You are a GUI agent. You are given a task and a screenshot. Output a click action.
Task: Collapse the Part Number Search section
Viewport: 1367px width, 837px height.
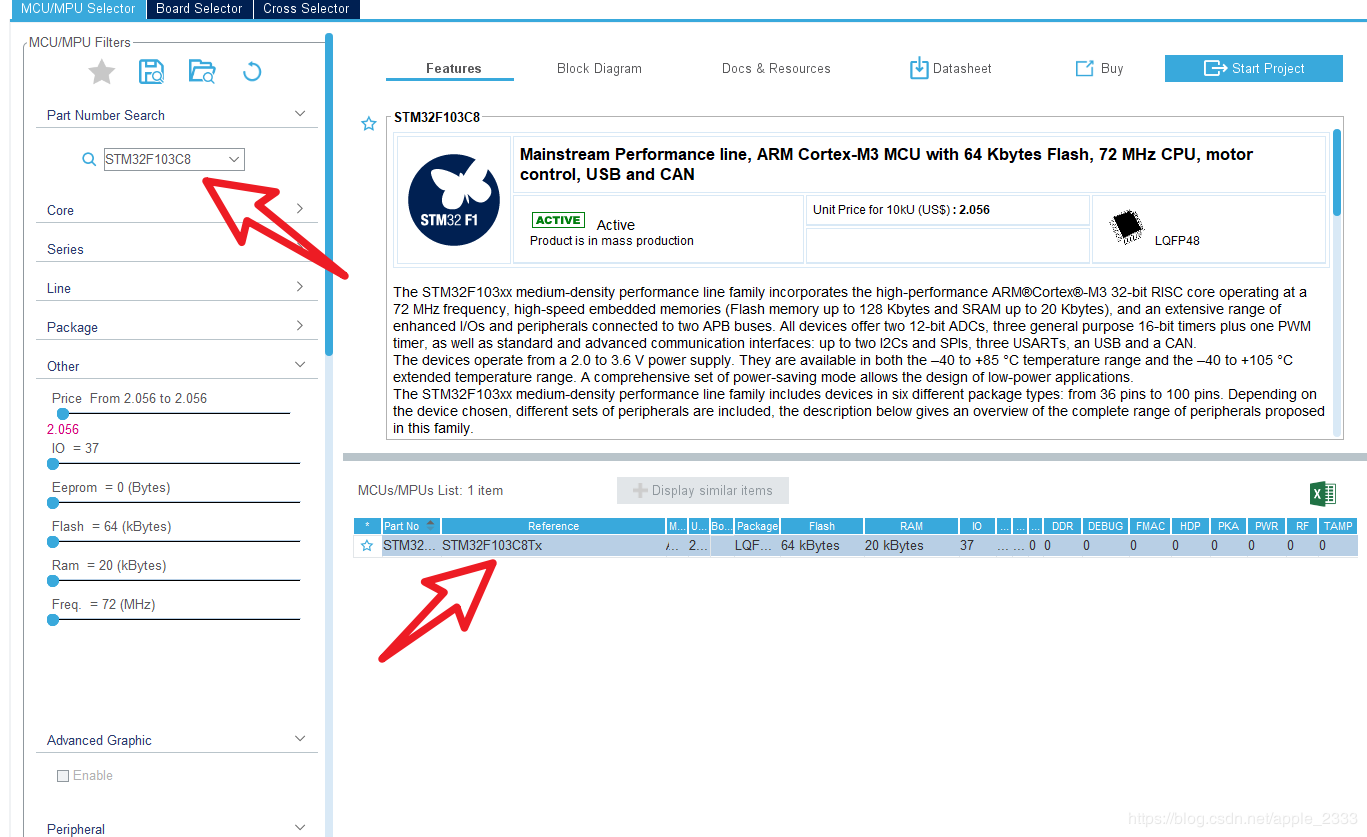pos(300,114)
